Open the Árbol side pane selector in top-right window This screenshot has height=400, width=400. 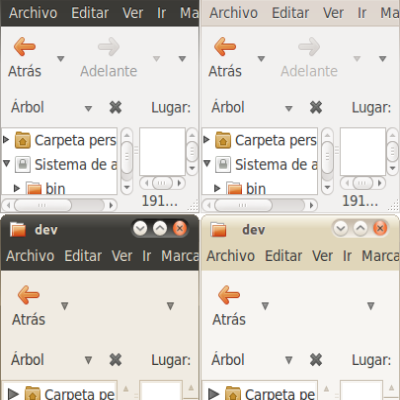click(x=289, y=108)
